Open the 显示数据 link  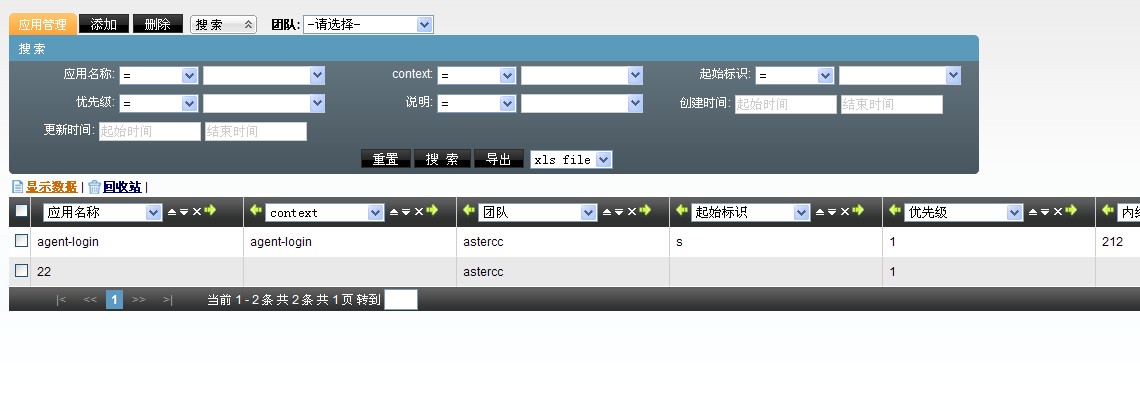point(51,187)
